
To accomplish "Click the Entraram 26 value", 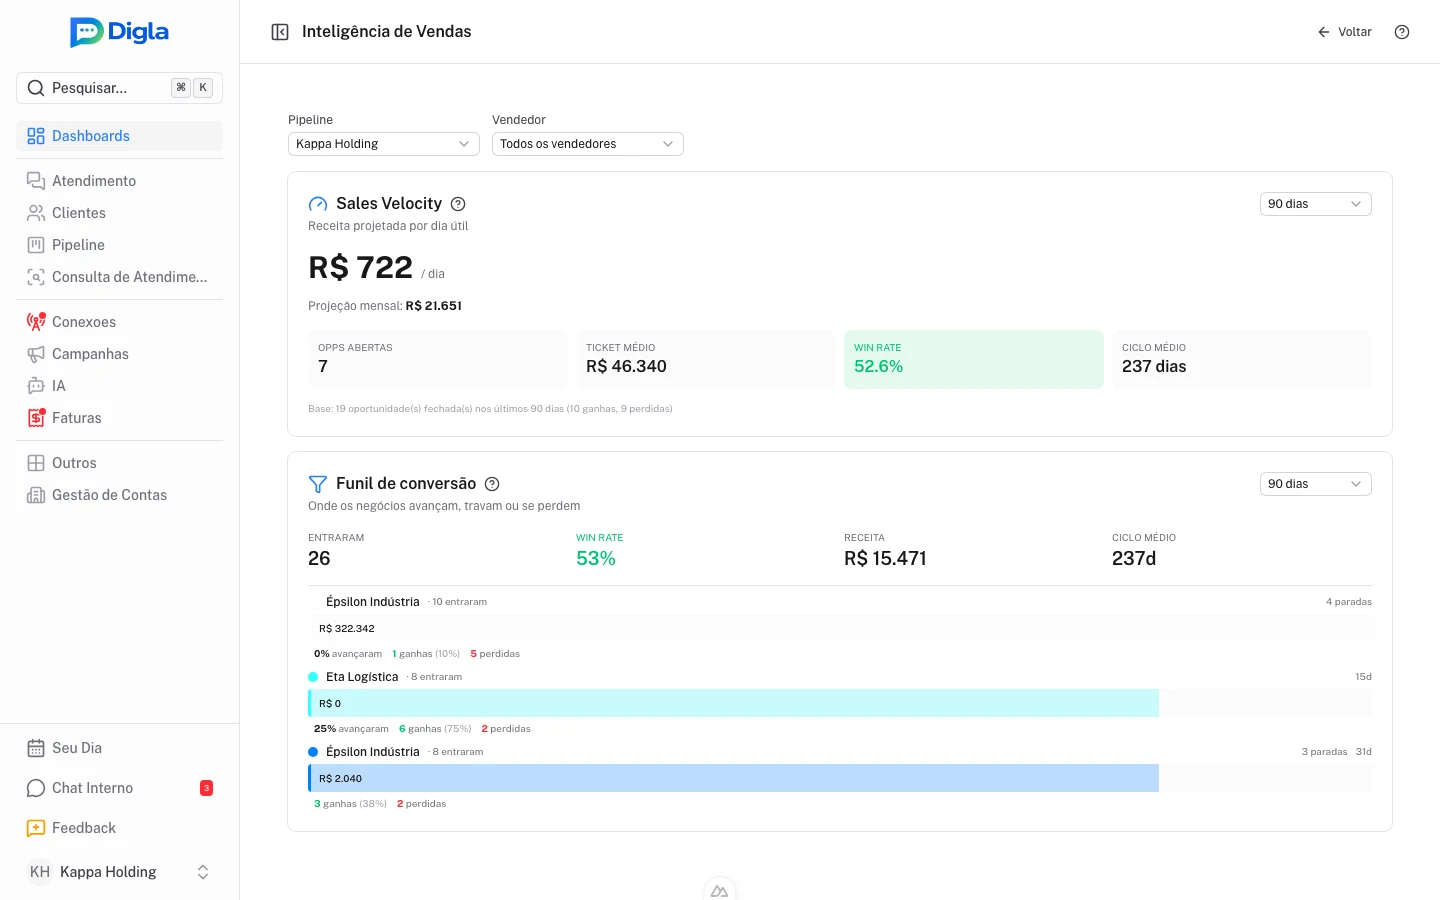I will [x=319, y=558].
